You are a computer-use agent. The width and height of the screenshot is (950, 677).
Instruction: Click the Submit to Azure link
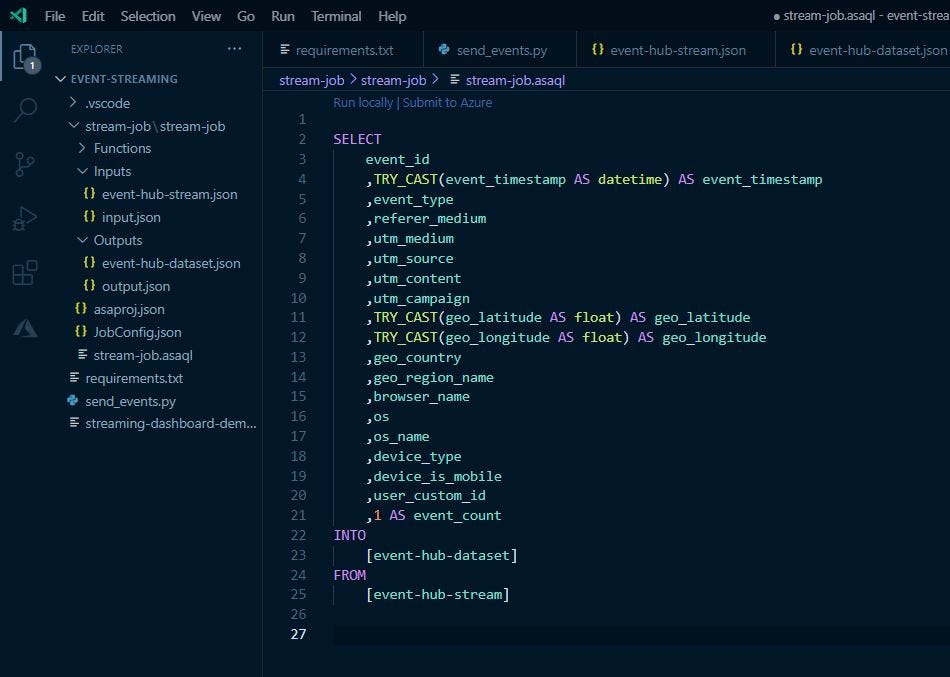click(x=447, y=103)
